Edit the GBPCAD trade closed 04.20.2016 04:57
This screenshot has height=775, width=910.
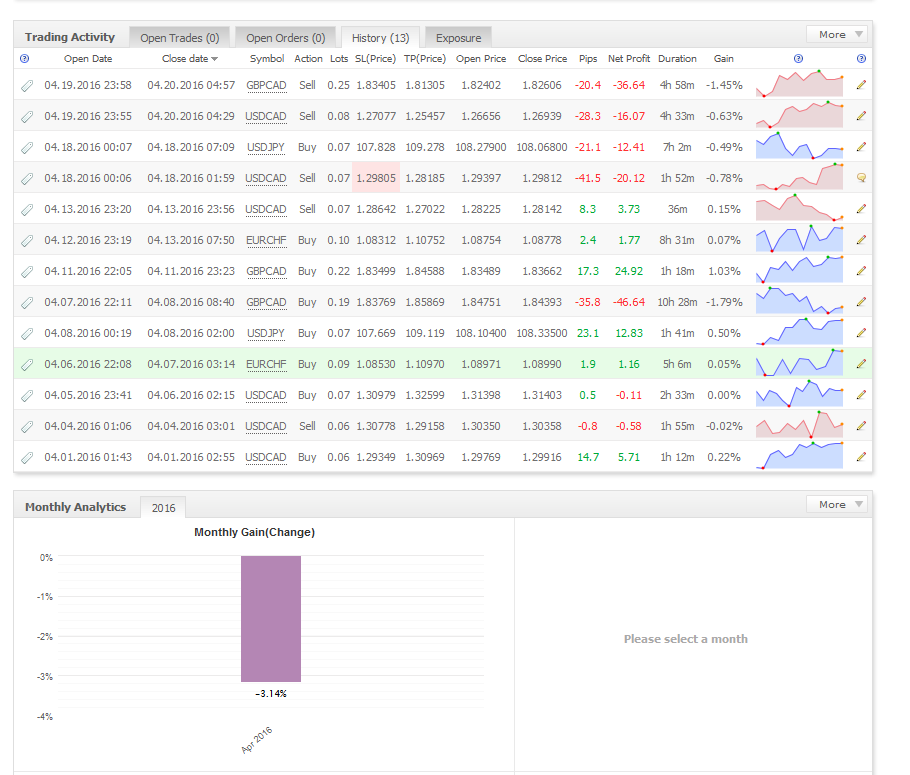point(861,85)
